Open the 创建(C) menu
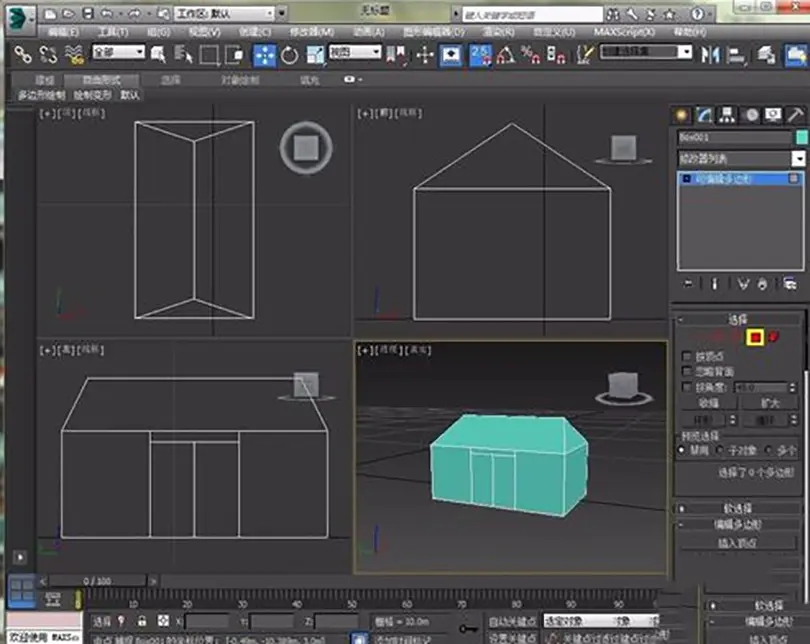The height and width of the screenshot is (644, 810). pyautogui.click(x=255, y=32)
